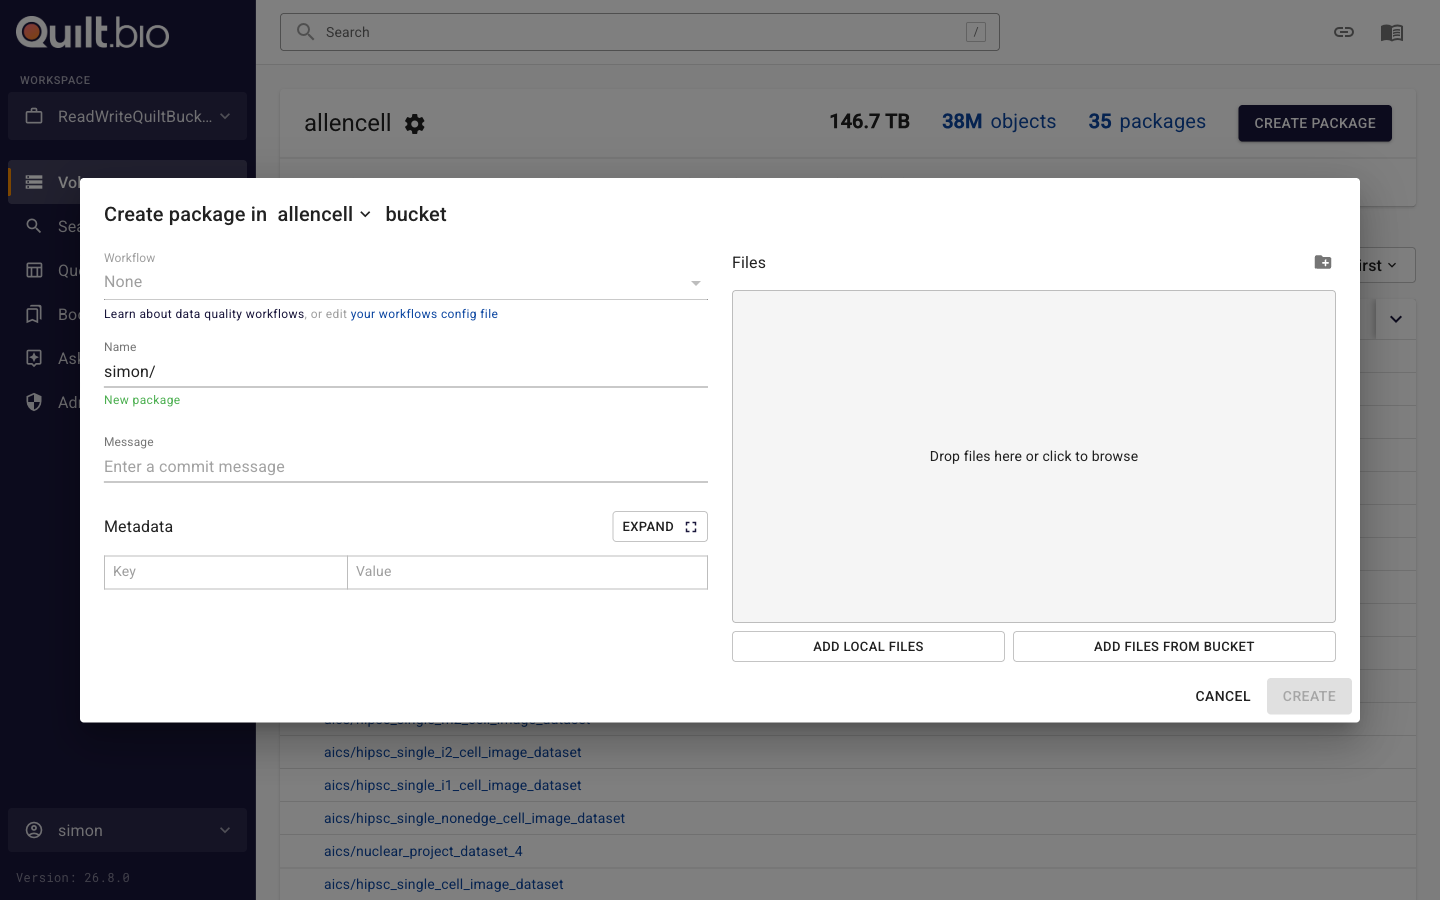Click the CREATE button in dialog
Image resolution: width=1440 pixels, height=900 pixels.
(x=1309, y=696)
